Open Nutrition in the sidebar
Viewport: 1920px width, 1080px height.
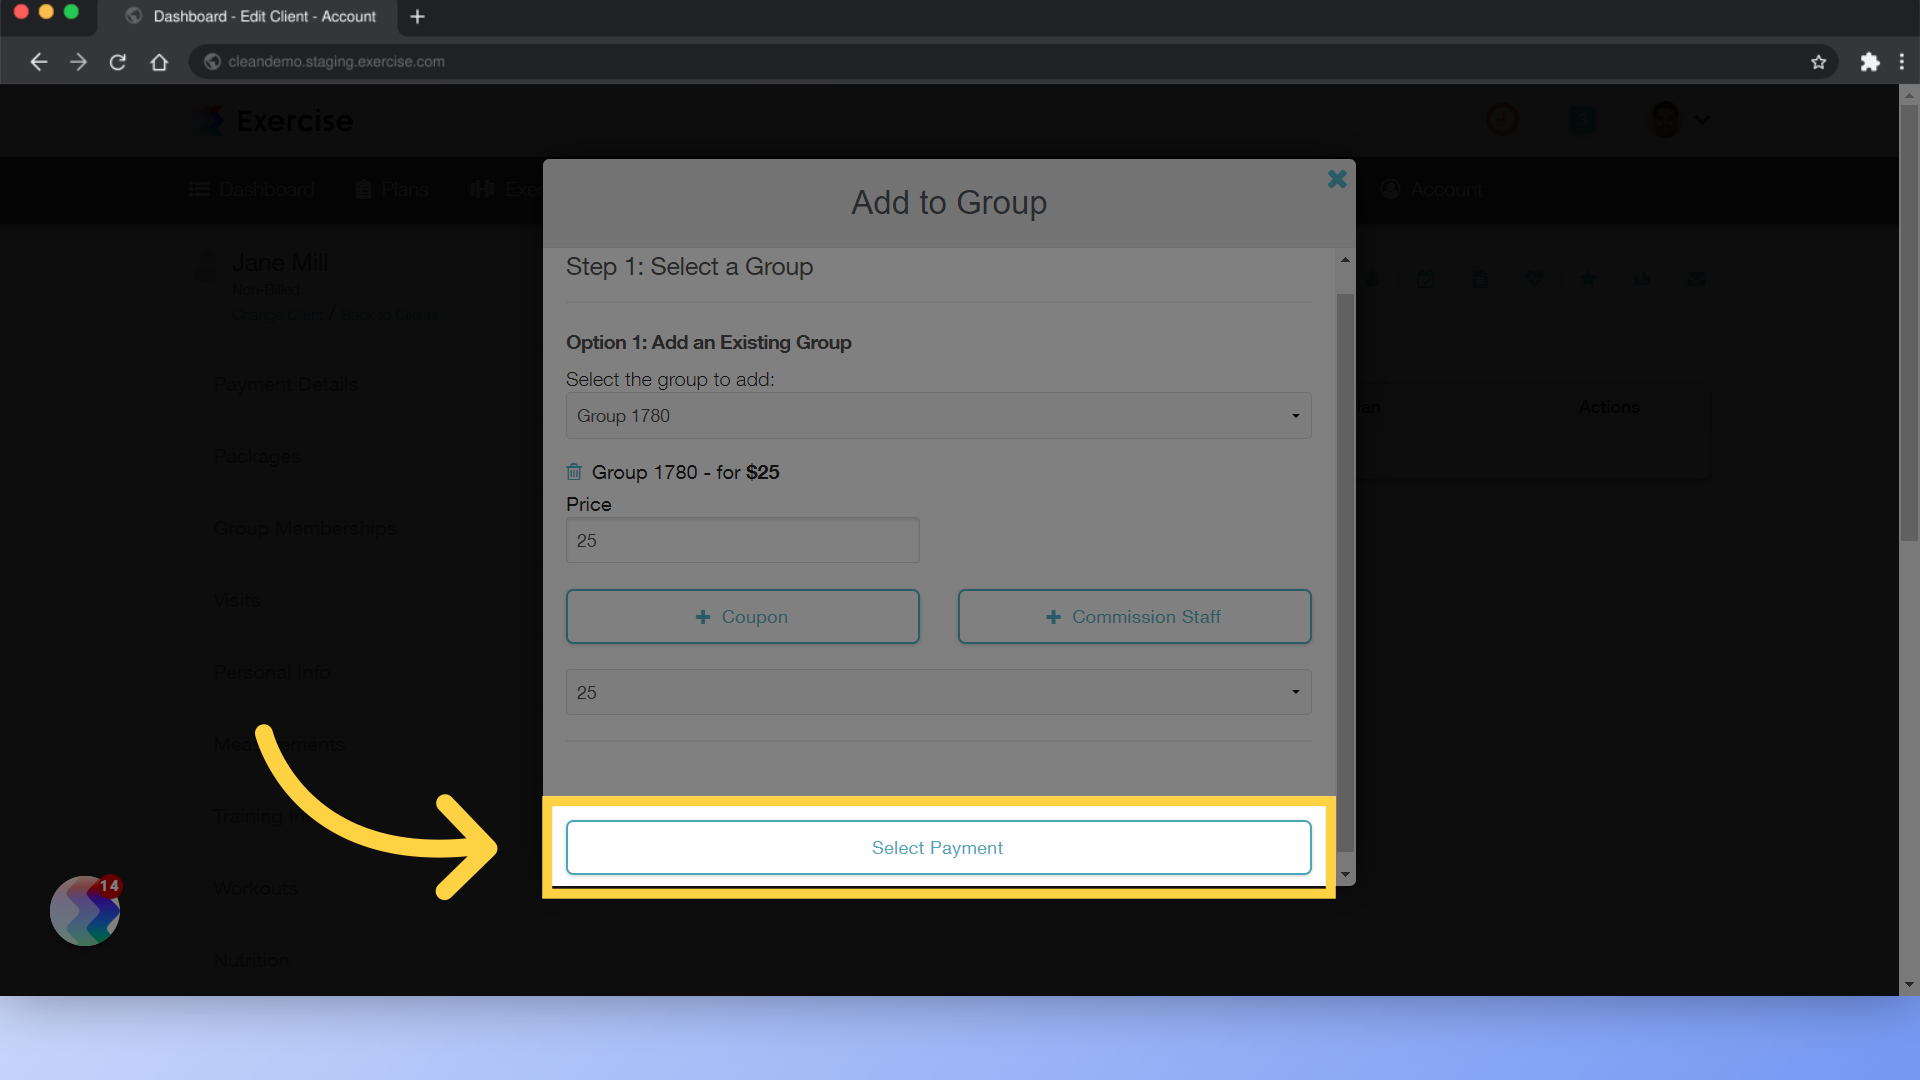coord(251,961)
